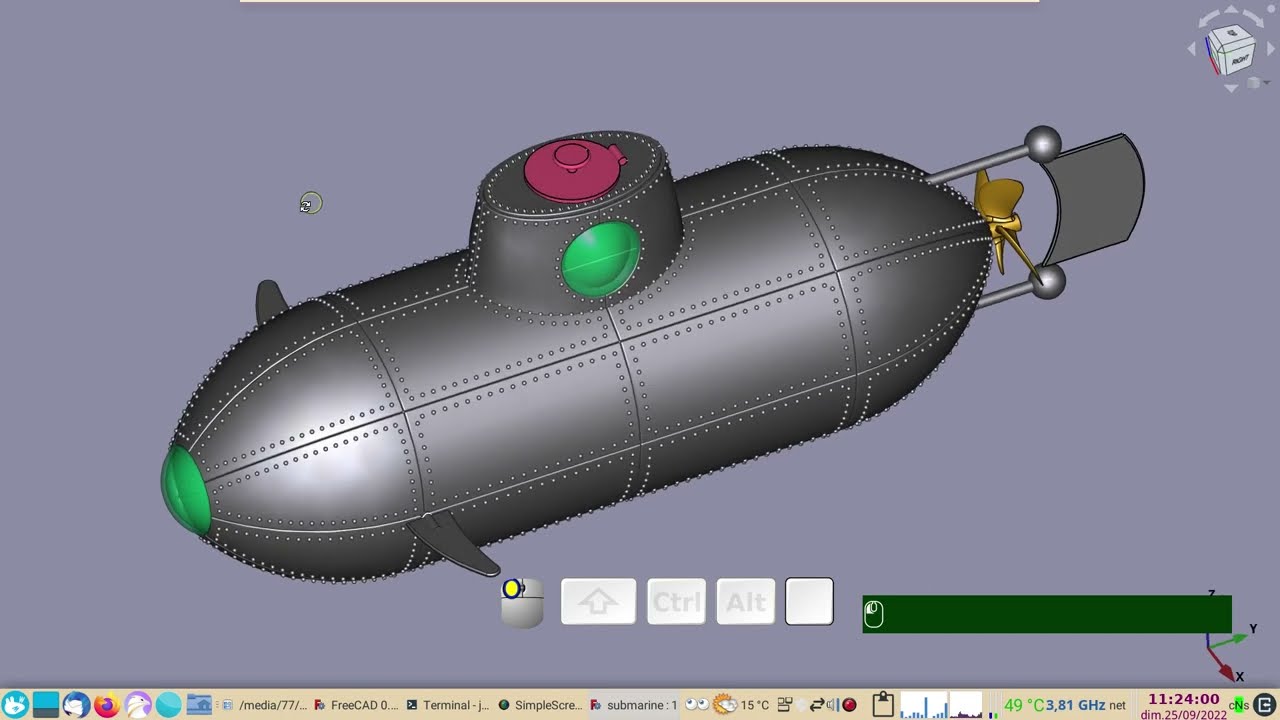Click the blank key overlay button
The width and height of the screenshot is (1280, 720).
tap(809, 602)
